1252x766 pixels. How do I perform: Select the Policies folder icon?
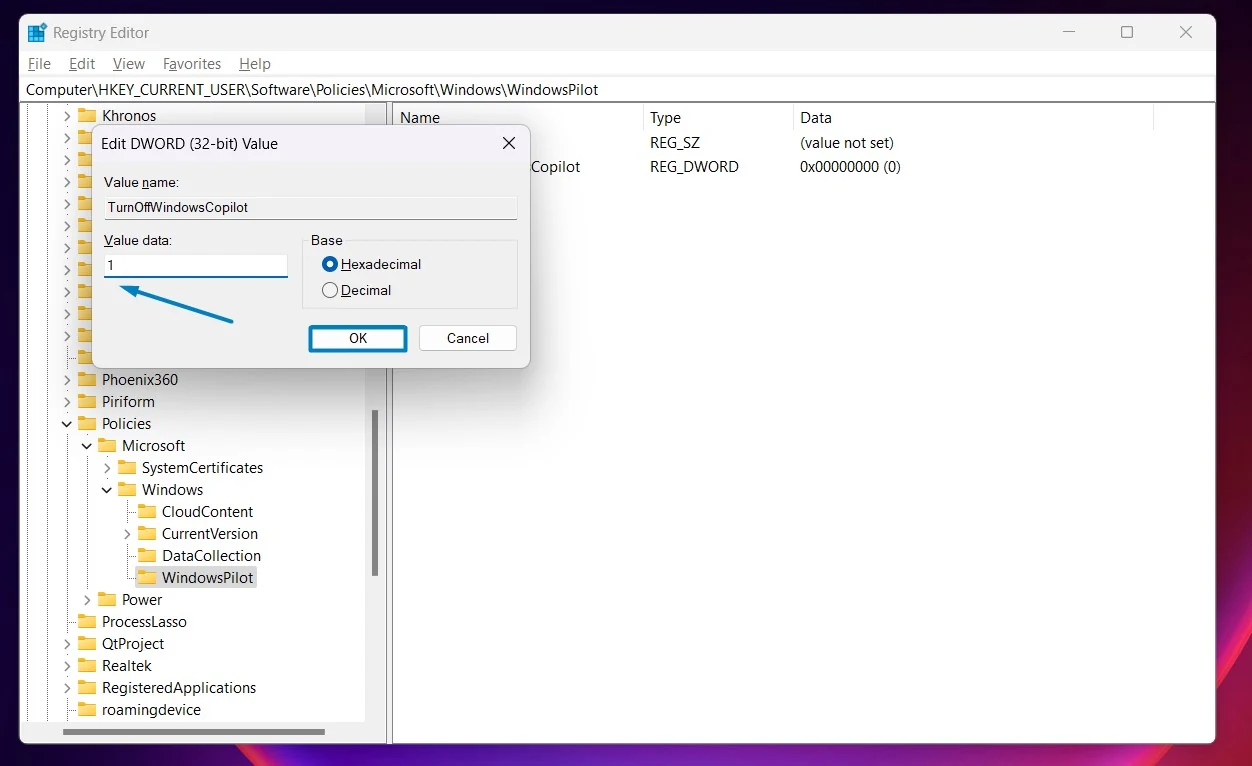pyautogui.click(x=87, y=424)
